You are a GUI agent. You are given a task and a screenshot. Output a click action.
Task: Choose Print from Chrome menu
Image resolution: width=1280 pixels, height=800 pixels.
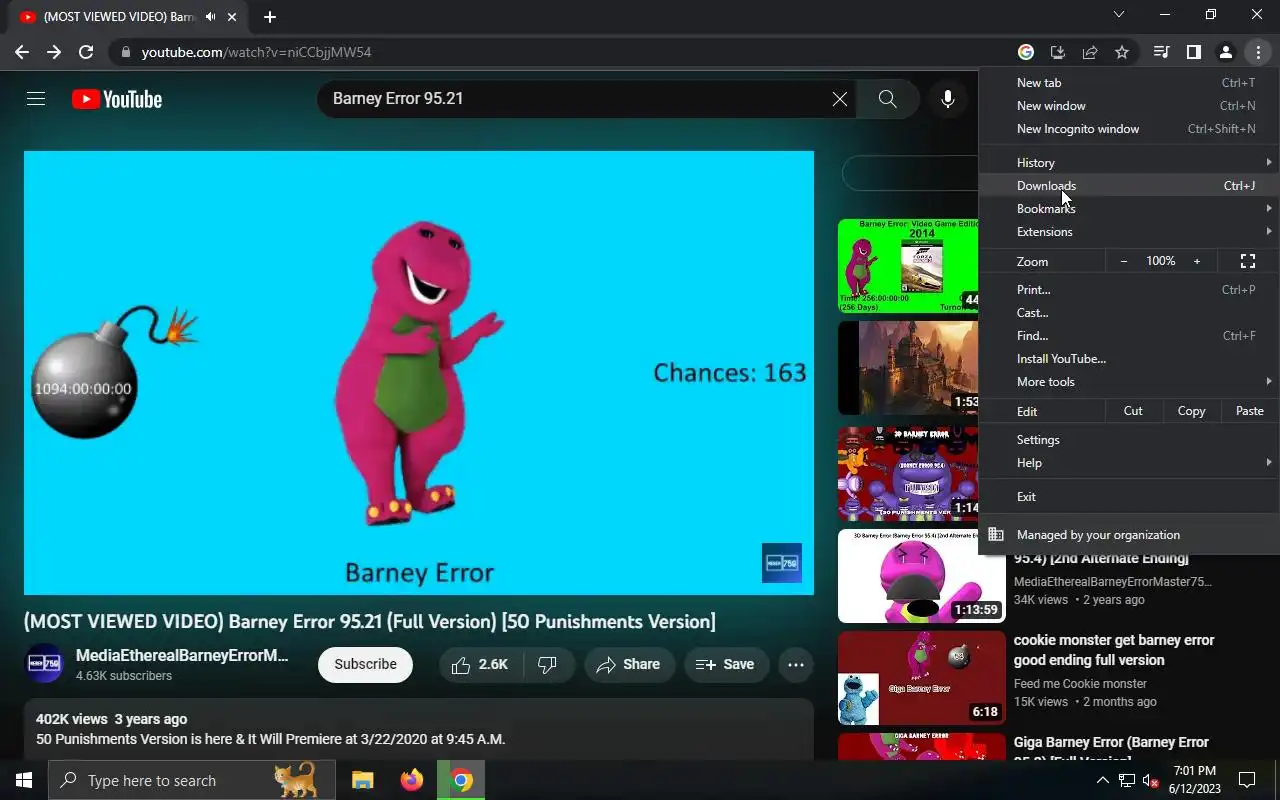click(x=1129, y=289)
